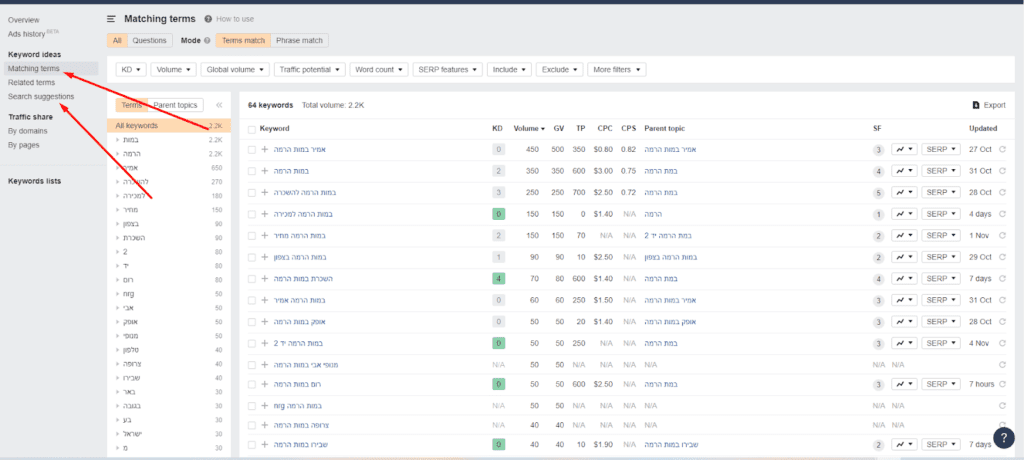Select checkbox for keyword במות הרמה למכירה
Image resolution: width=1024 pixels, height=460 pixels.
click(252, 214)
